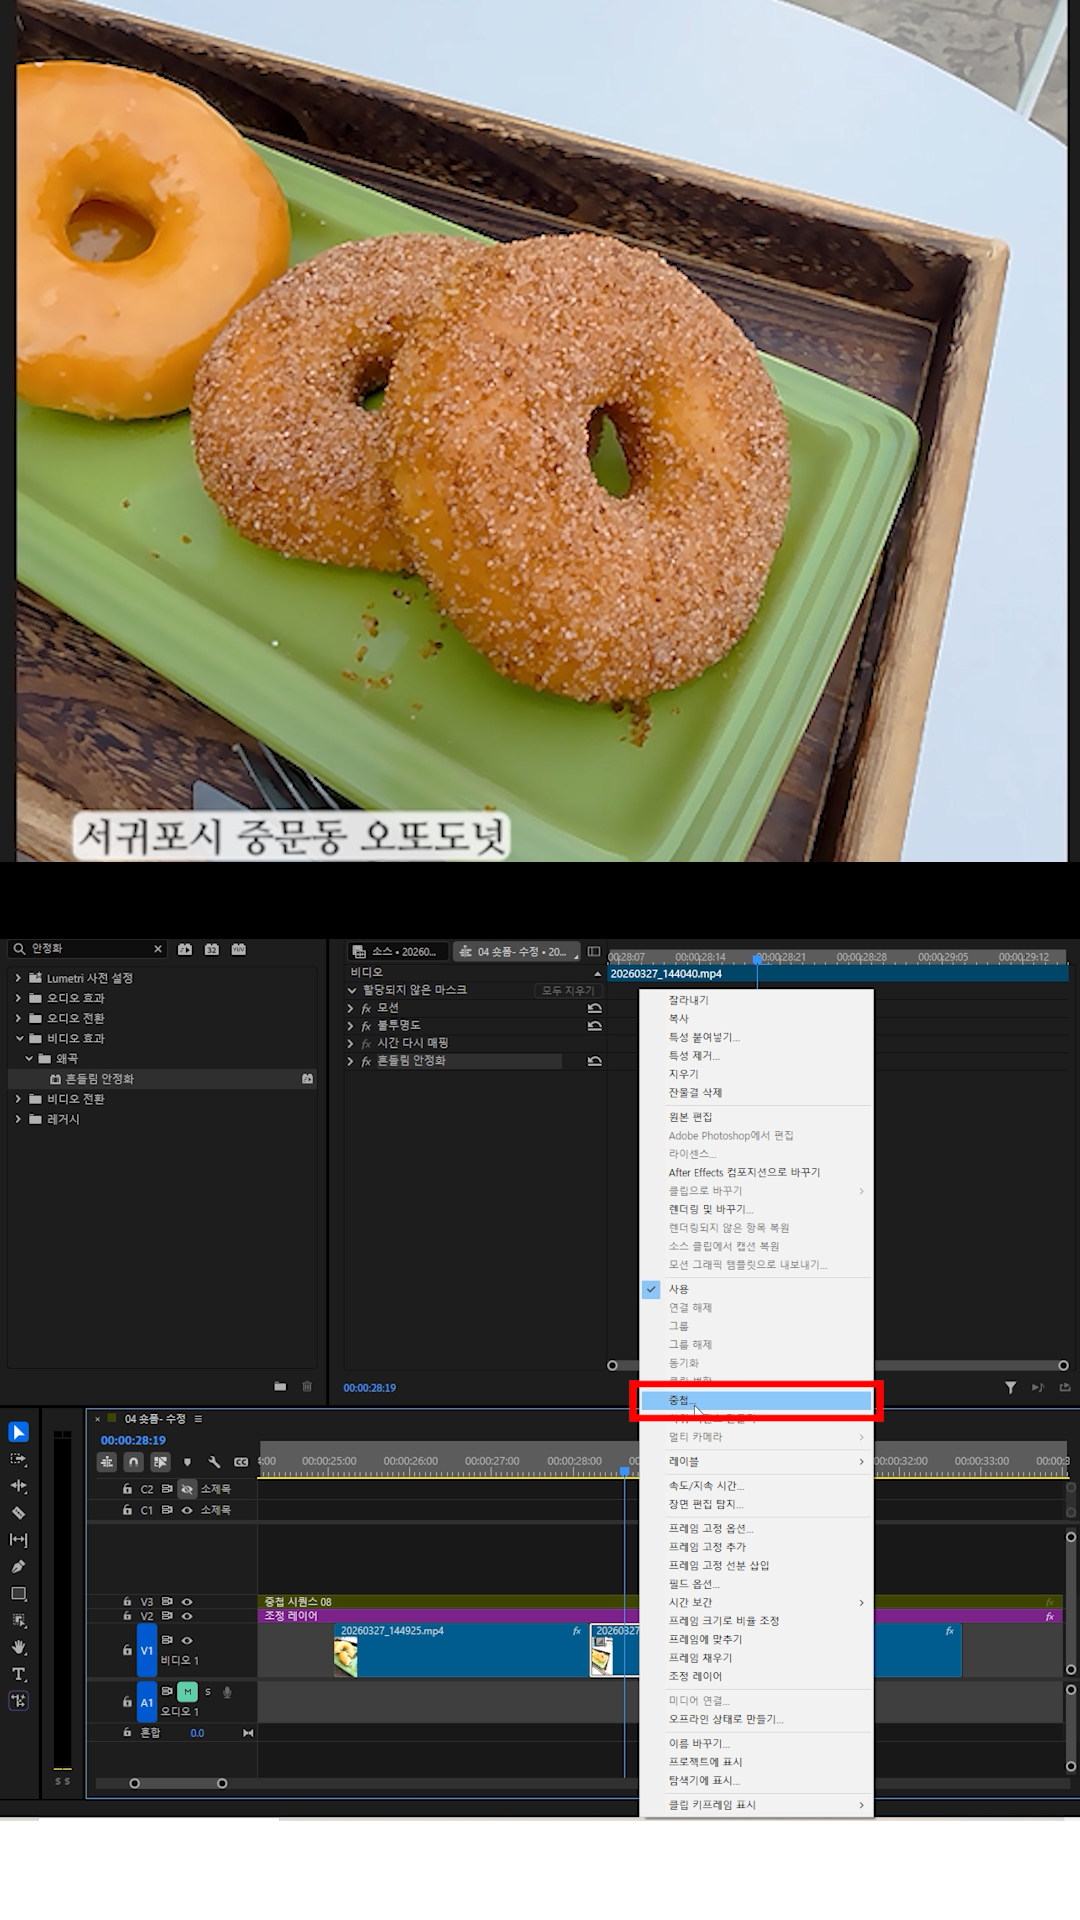Select the Ripple Edit tool
The image size is (1080, 1920).
coord(19,1486)
